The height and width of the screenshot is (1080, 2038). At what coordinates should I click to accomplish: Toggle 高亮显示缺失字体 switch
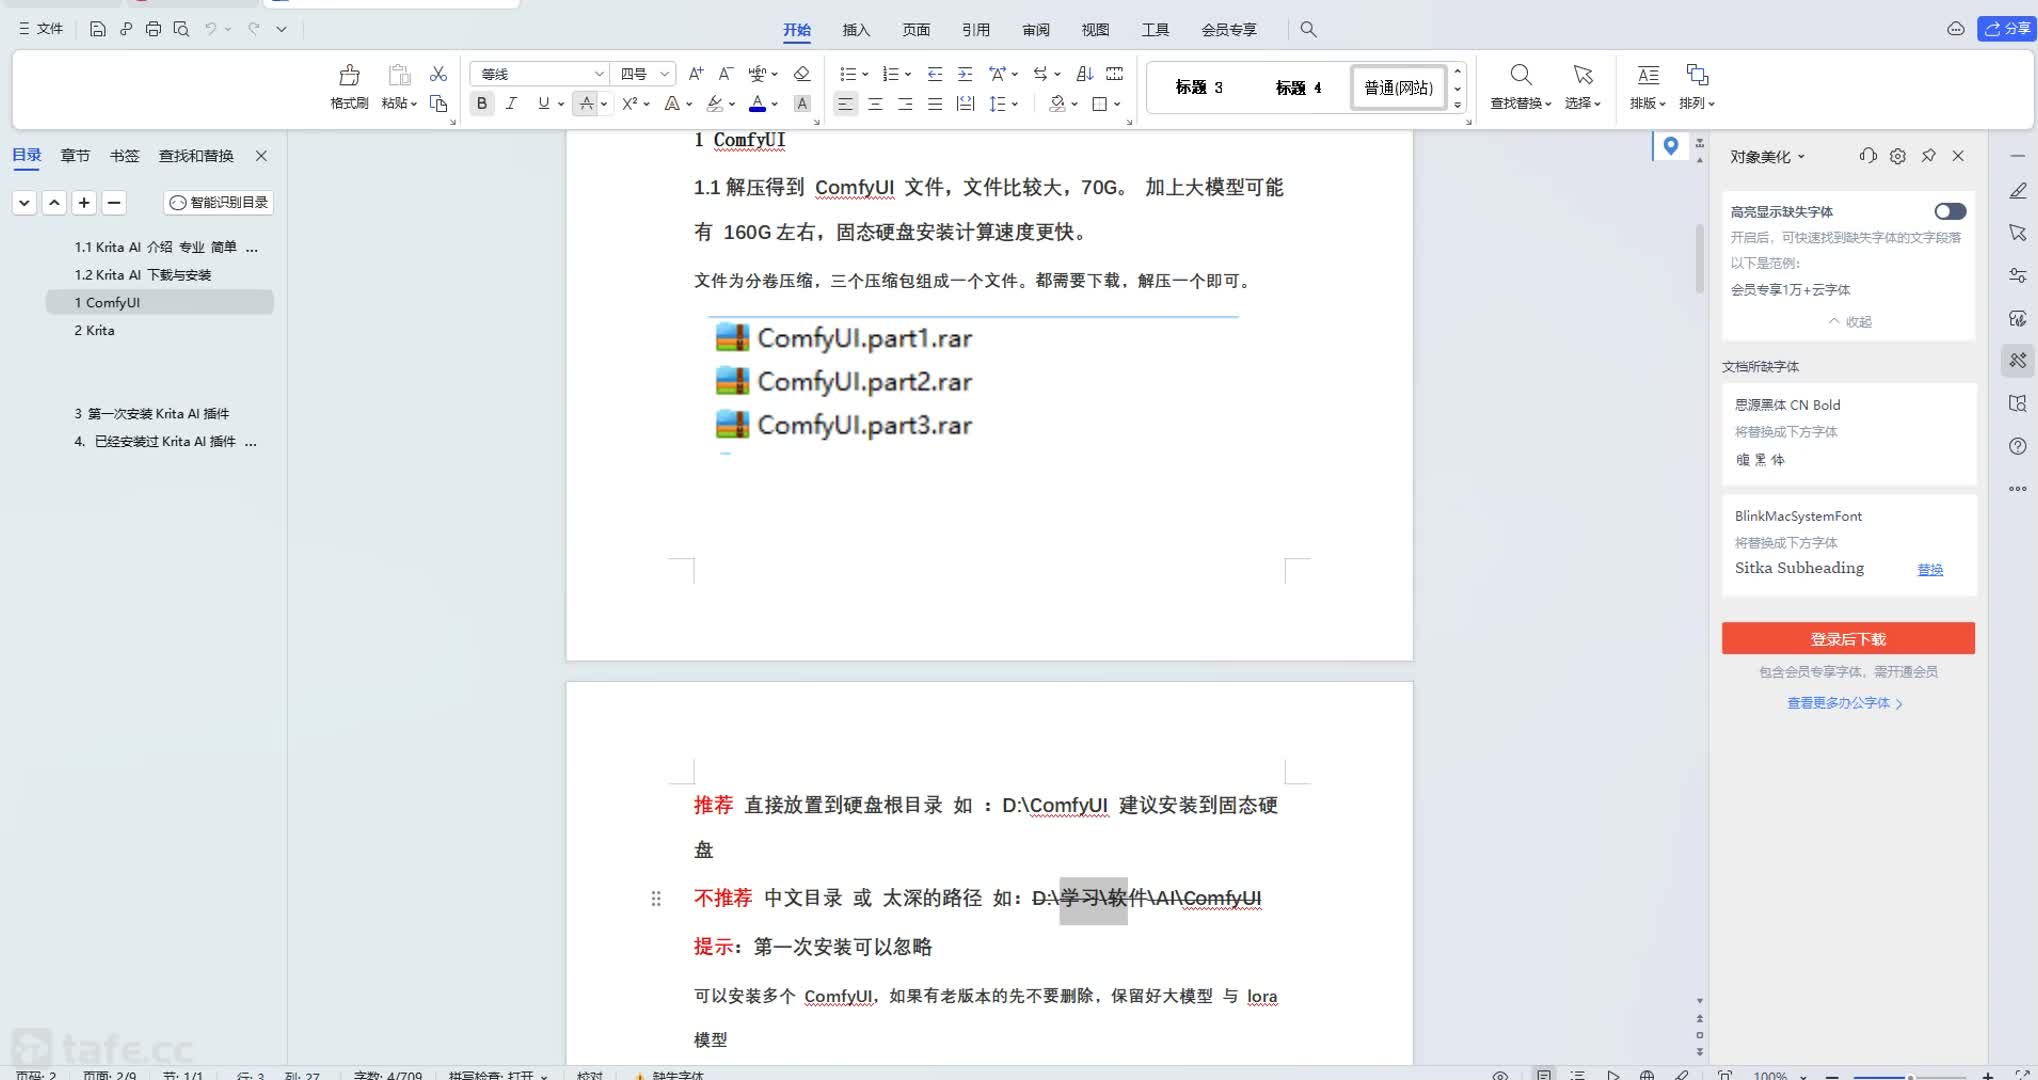click(x=1949, y=211)
